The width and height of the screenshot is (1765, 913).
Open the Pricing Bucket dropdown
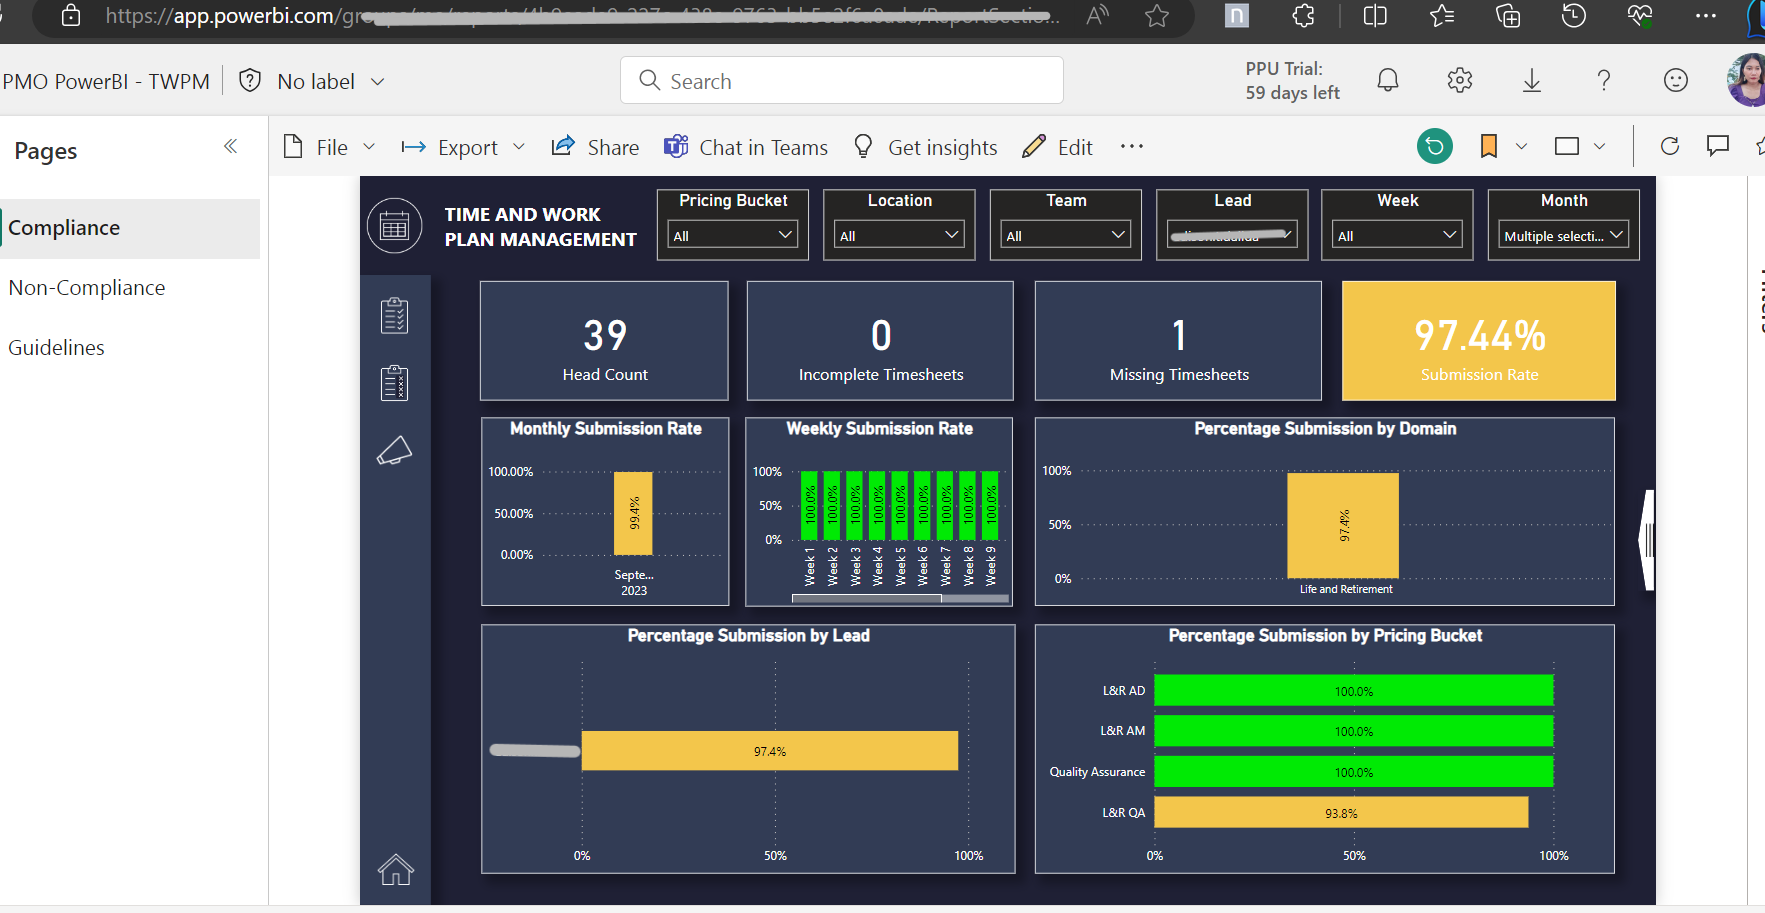click(x=733, y=235)
